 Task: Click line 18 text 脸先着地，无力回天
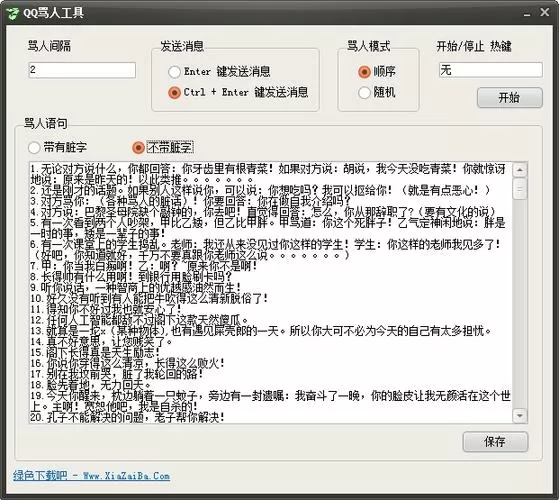pos(91,385)
